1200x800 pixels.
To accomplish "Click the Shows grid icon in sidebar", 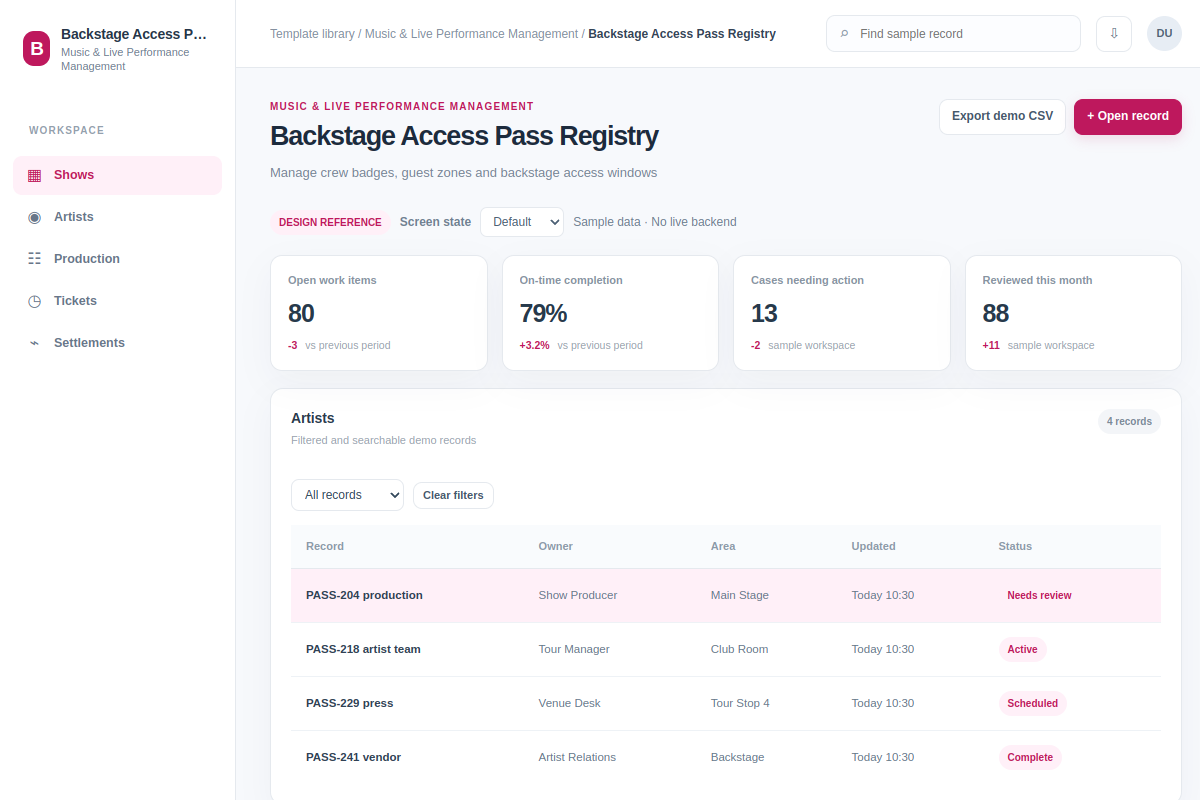I will [35, 175].
